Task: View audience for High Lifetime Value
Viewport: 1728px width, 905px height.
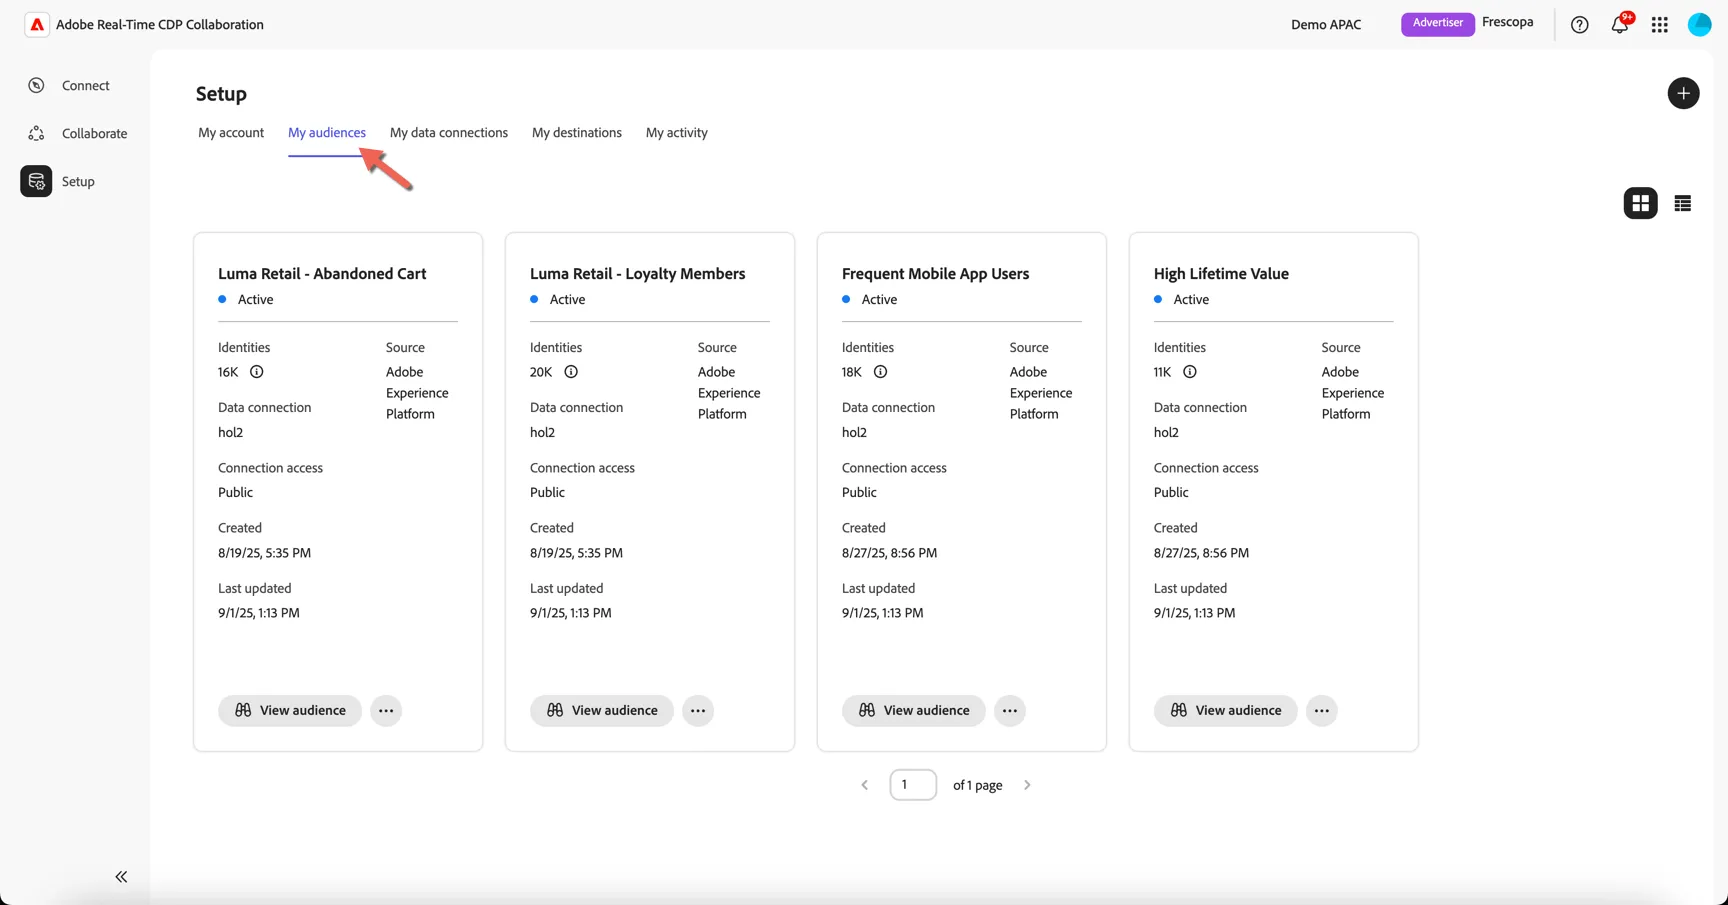Action: pyautogui.click(x=1226, y=711)
